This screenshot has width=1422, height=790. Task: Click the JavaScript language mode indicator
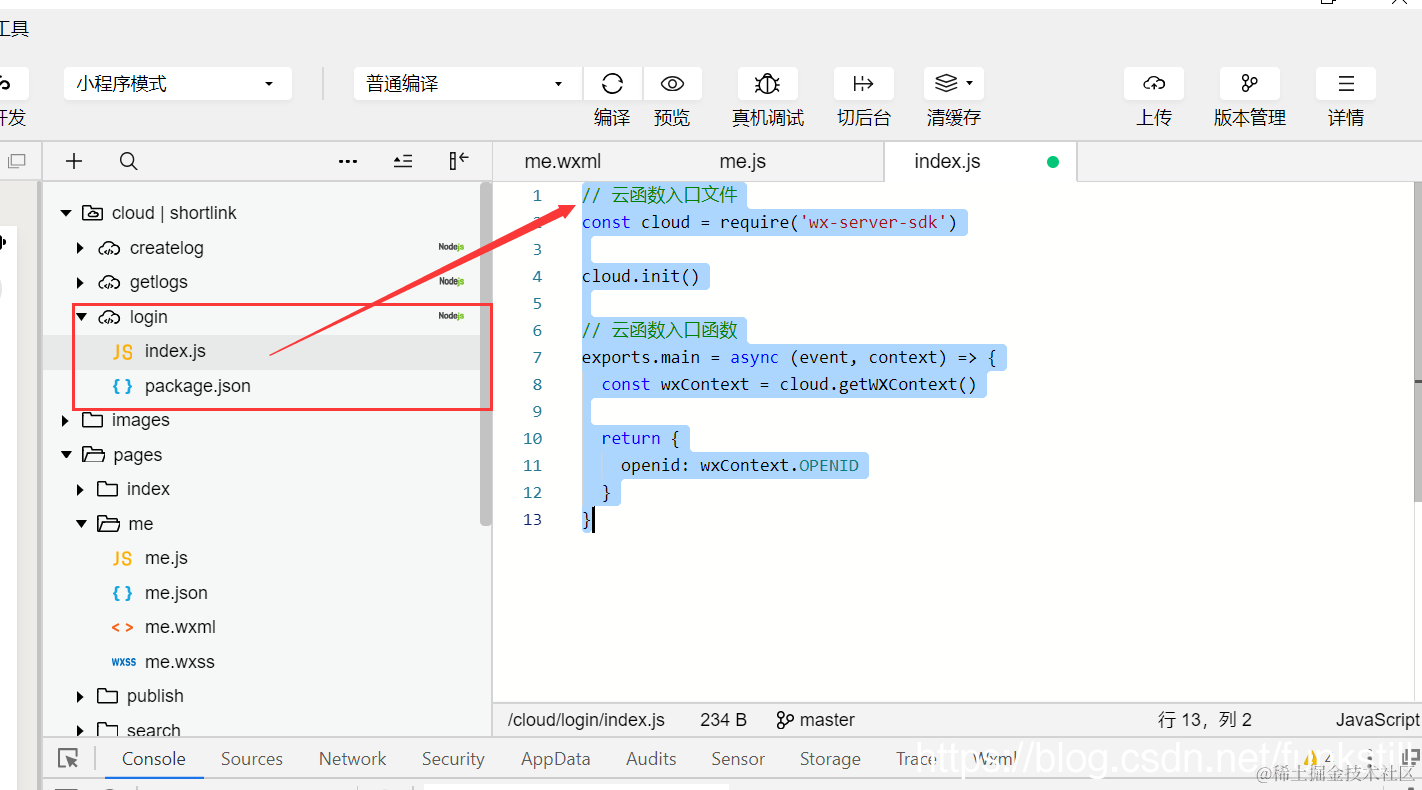[x=1377, y=720]
